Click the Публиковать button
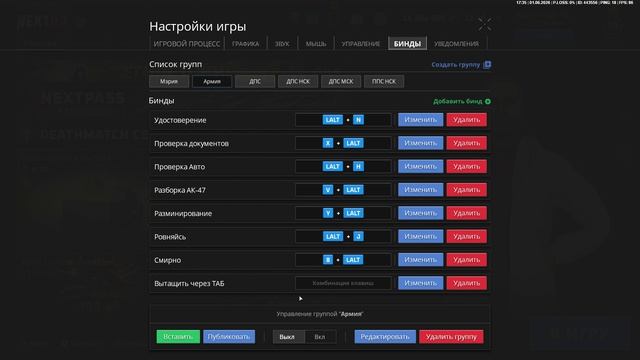 [229, 336]
